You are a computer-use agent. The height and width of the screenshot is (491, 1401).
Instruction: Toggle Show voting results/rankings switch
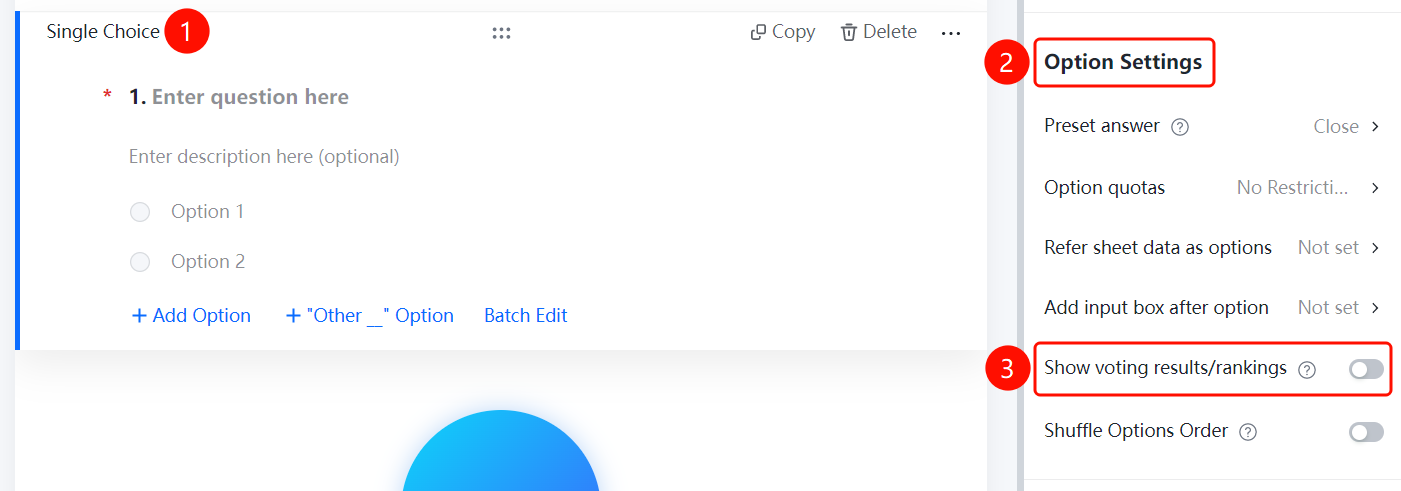[1366, 369]
